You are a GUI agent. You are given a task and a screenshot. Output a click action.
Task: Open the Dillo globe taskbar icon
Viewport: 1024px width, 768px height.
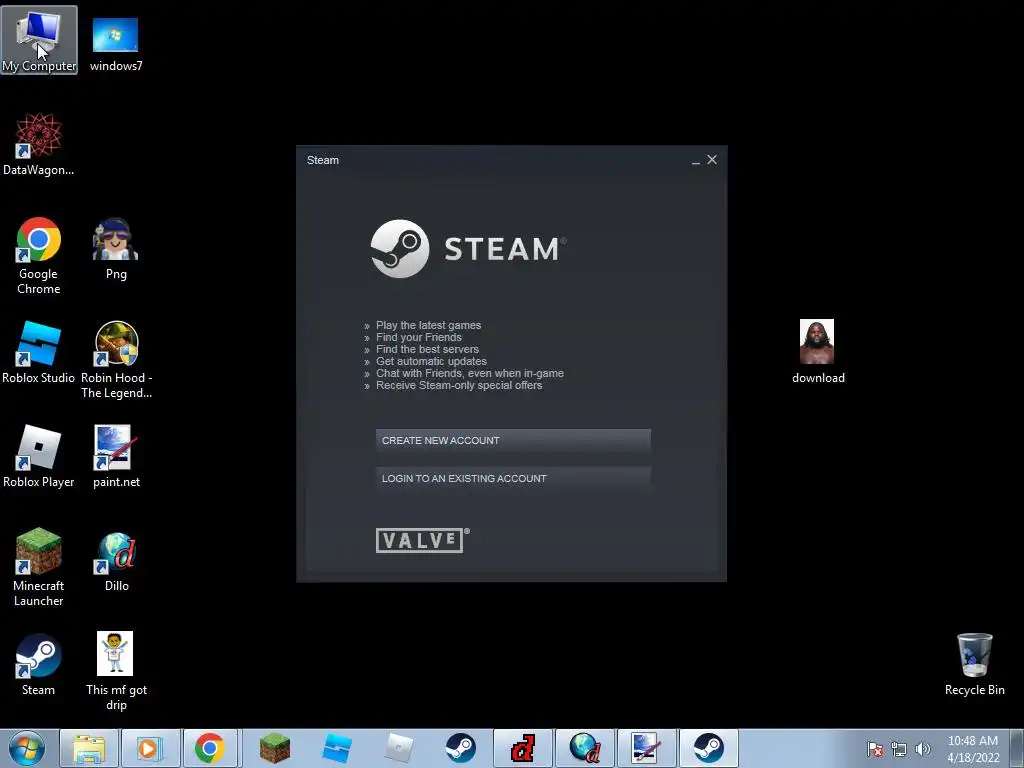(584, 748)
